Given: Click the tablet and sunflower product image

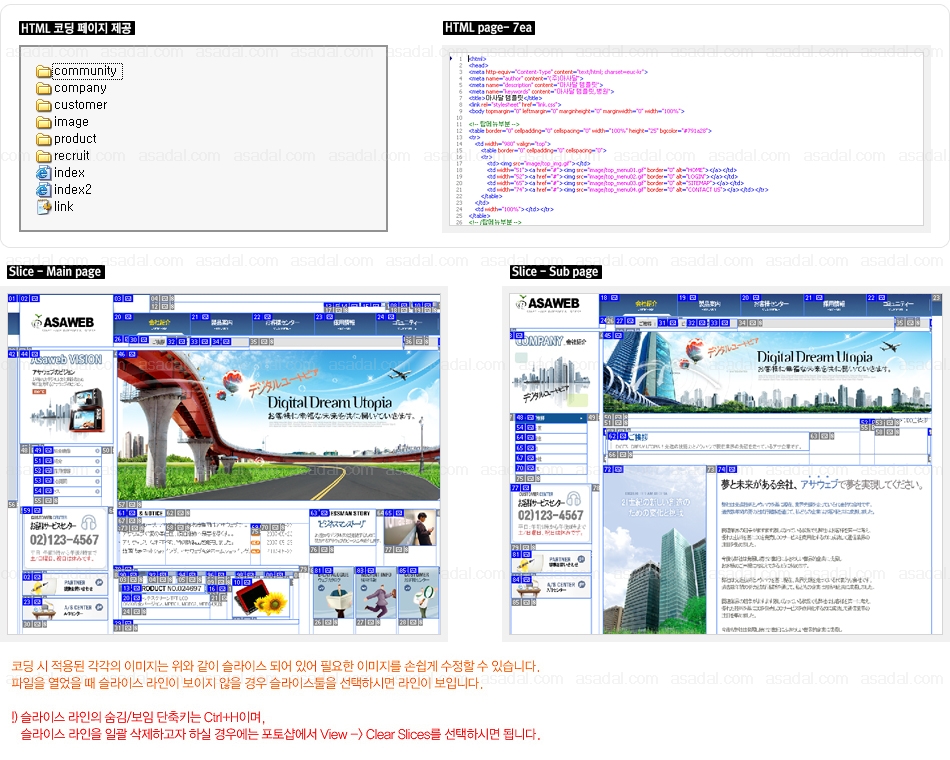Looking at the screenshot, I should click(x=261, y=598).
